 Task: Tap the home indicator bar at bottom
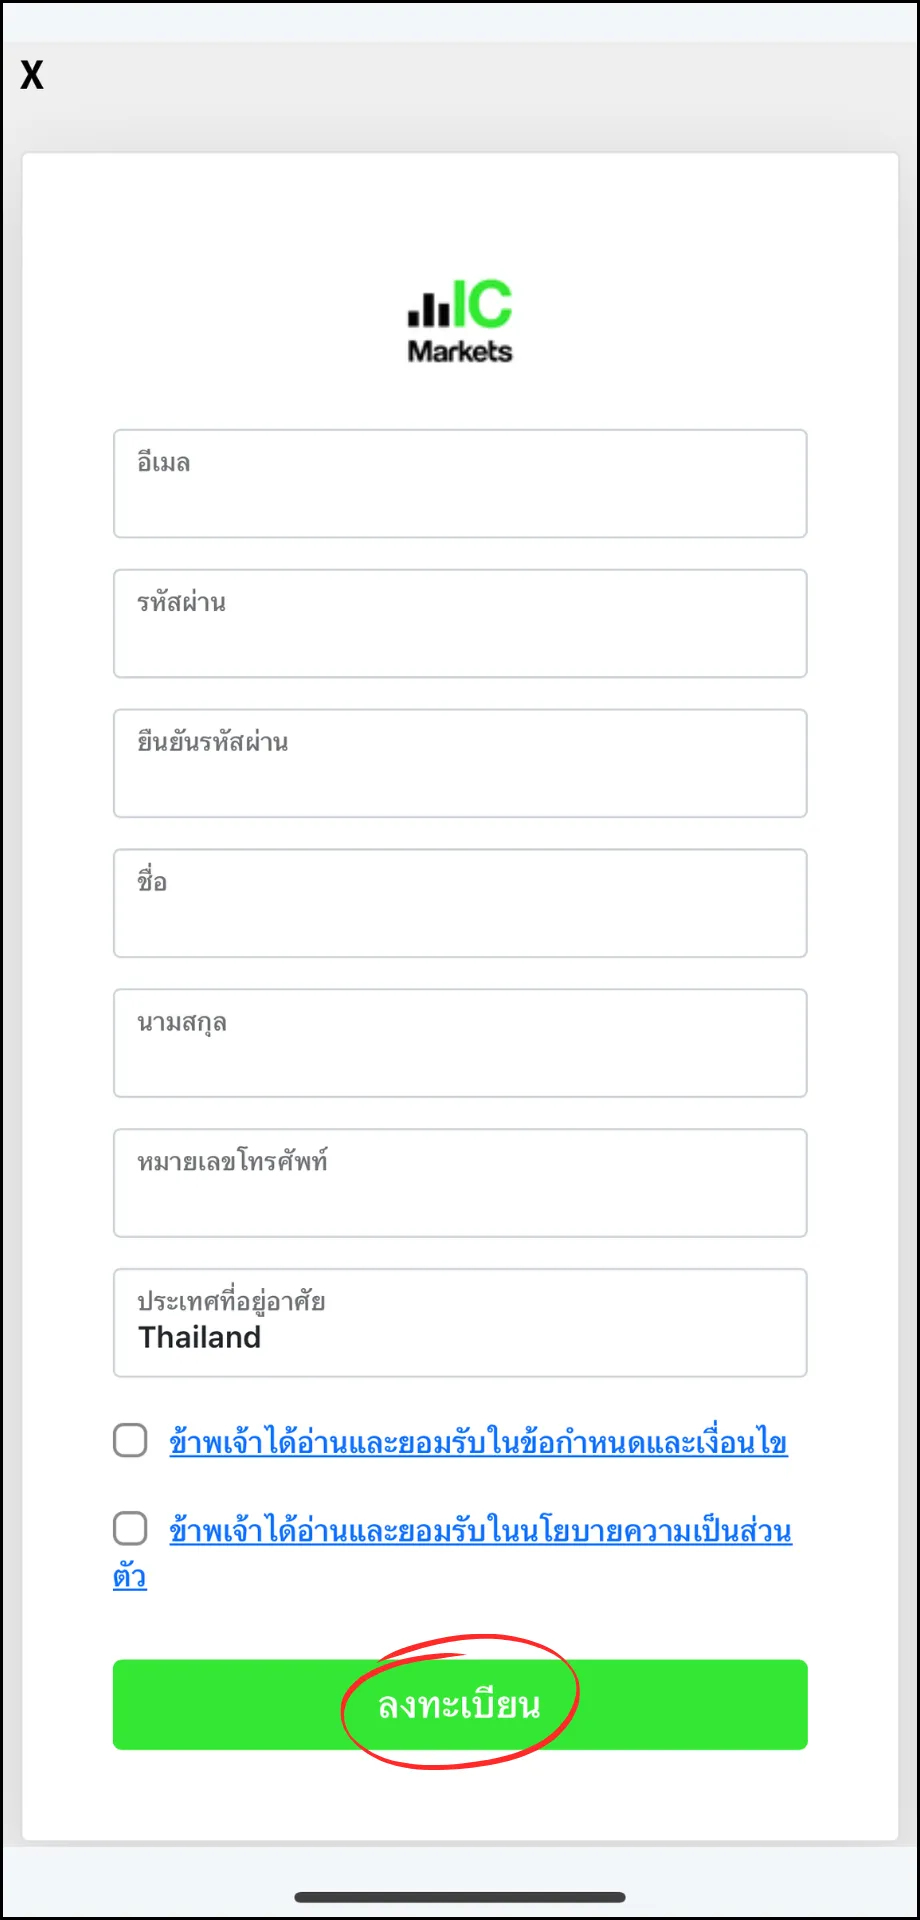pos(460,1897)
